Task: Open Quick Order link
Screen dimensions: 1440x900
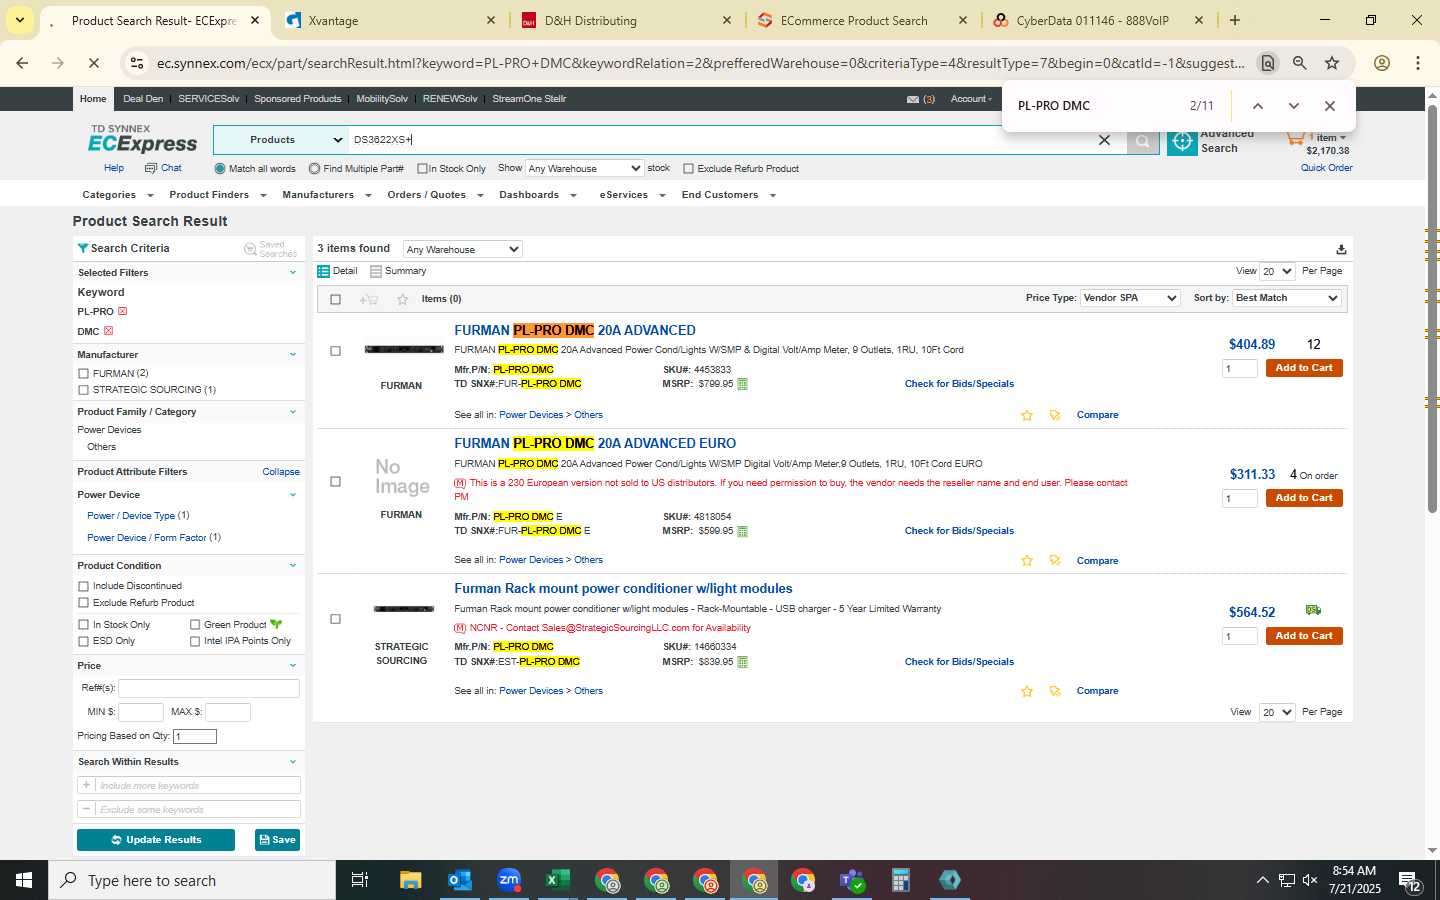Action: pyautogui.click(x=1326, y=168)
